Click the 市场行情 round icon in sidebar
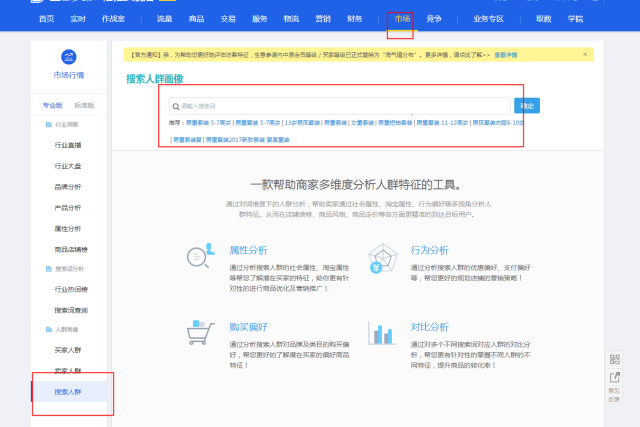Image resolution: width=640 pixels, height=427 pixels. (x=69, y=57)
